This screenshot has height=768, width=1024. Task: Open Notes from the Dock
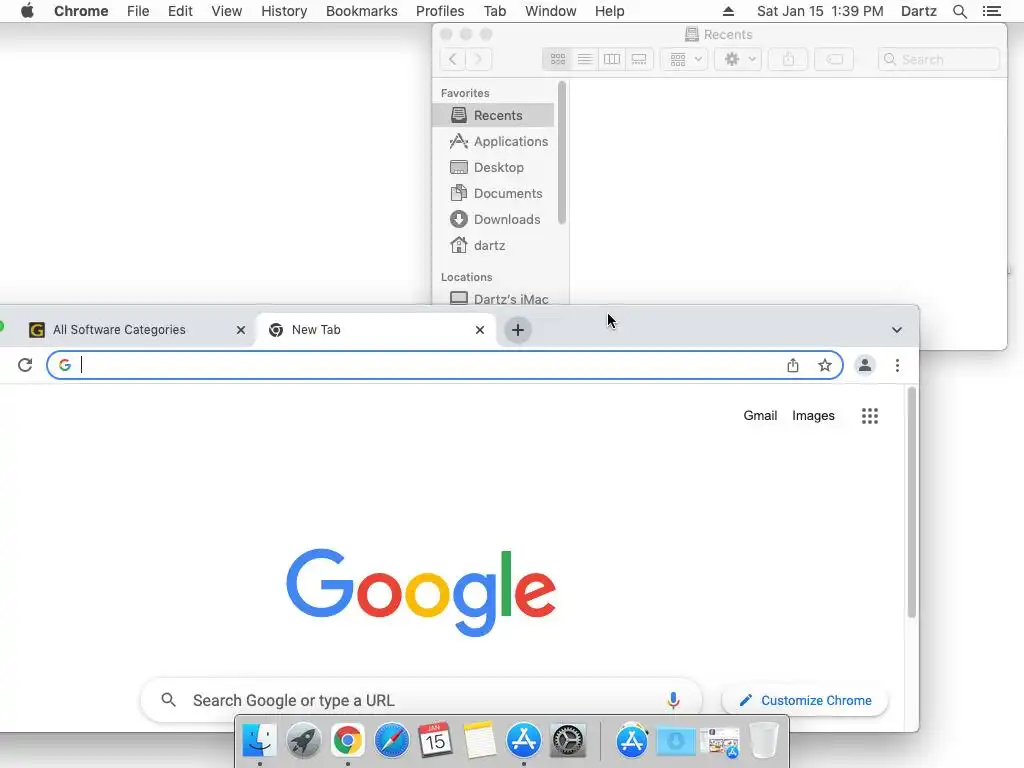(480, 740)
